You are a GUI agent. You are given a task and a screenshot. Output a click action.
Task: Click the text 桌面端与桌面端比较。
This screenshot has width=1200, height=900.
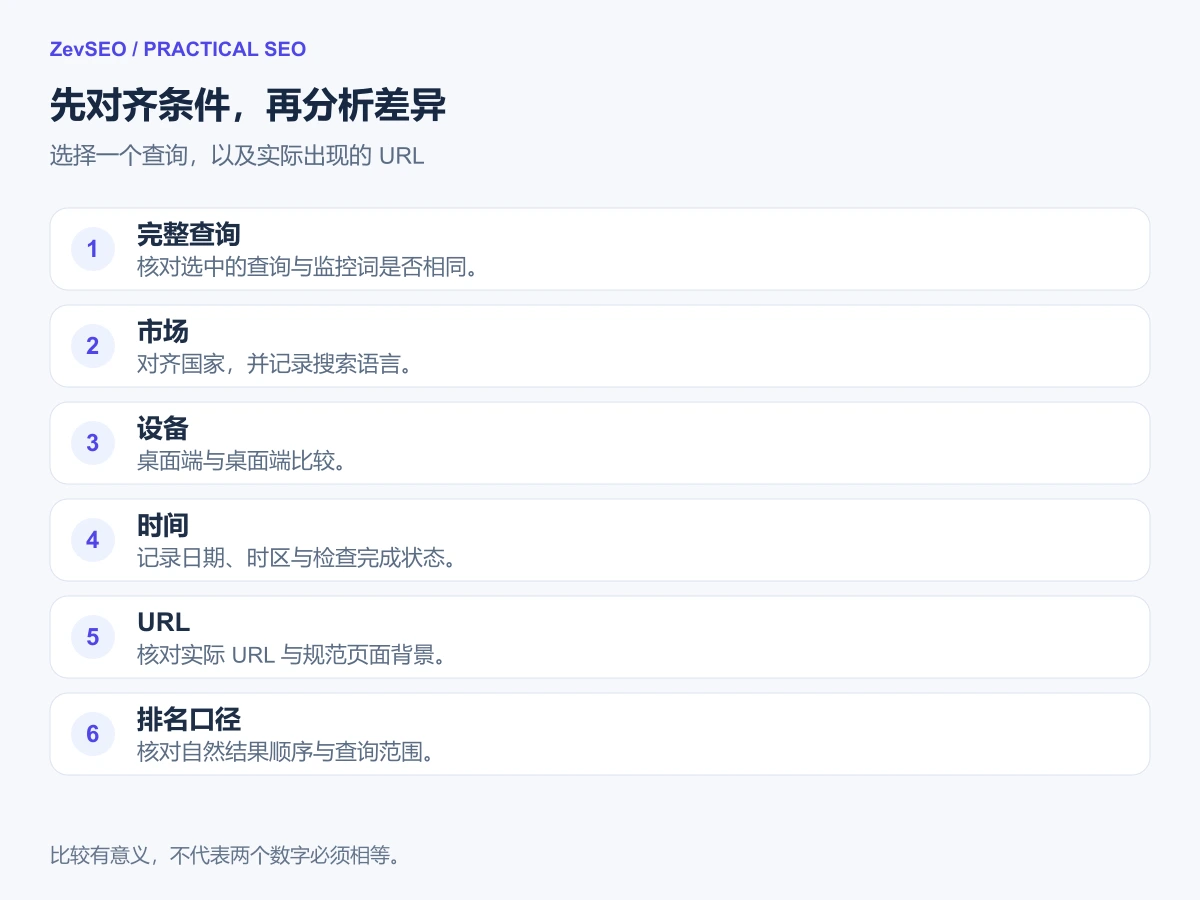coord(241,461)
